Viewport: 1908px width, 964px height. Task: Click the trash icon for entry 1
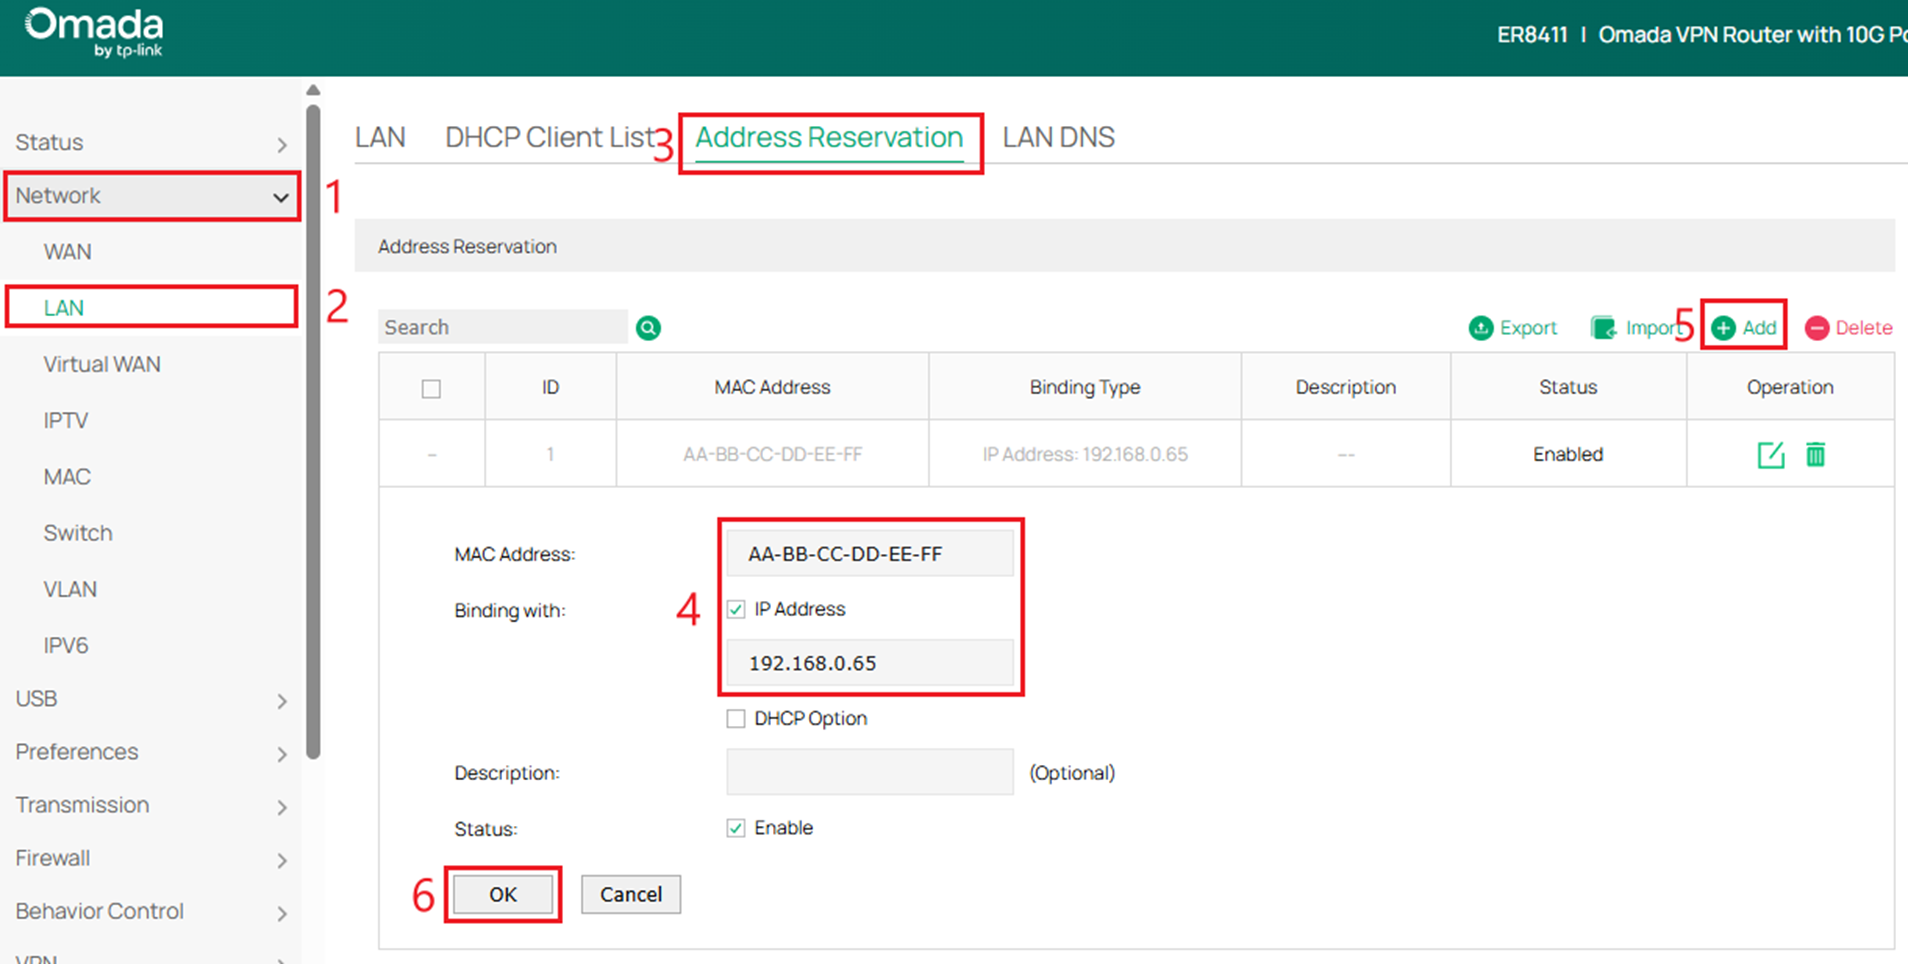pos(1816,454)
